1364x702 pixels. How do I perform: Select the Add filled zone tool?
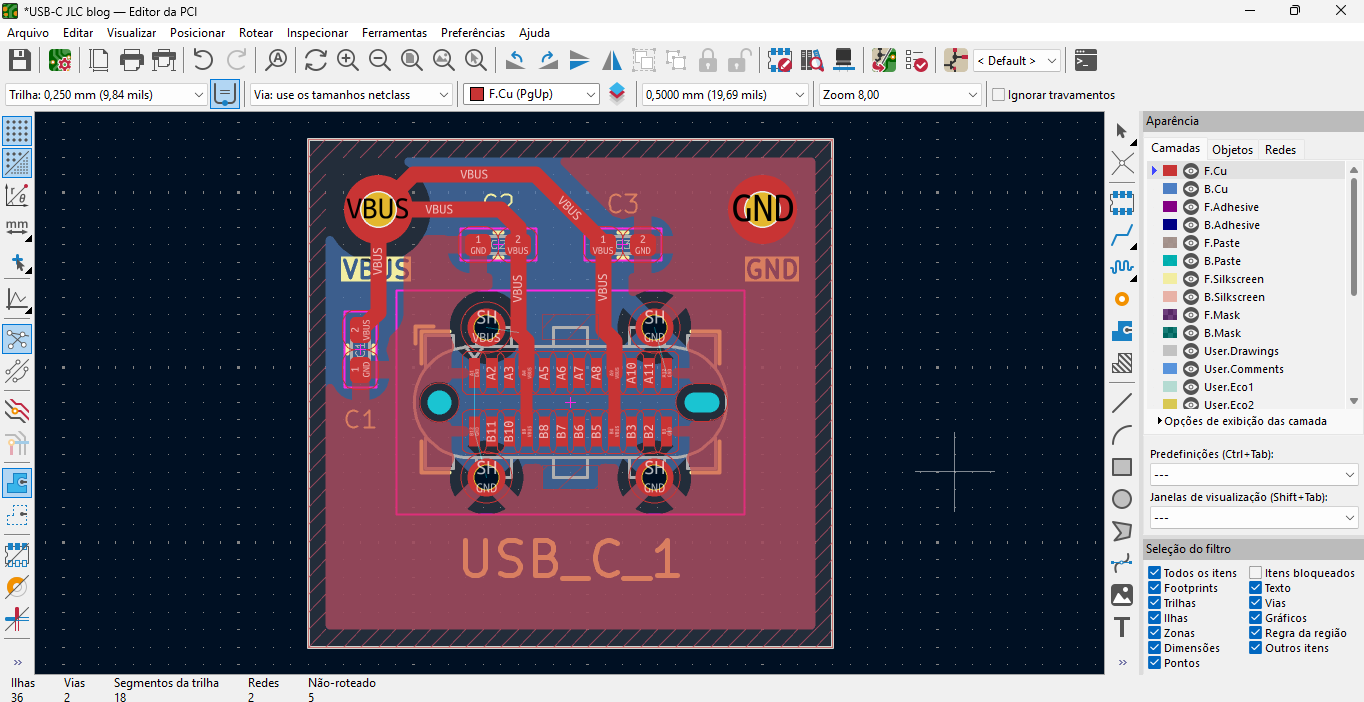[x=1122, y=331]
